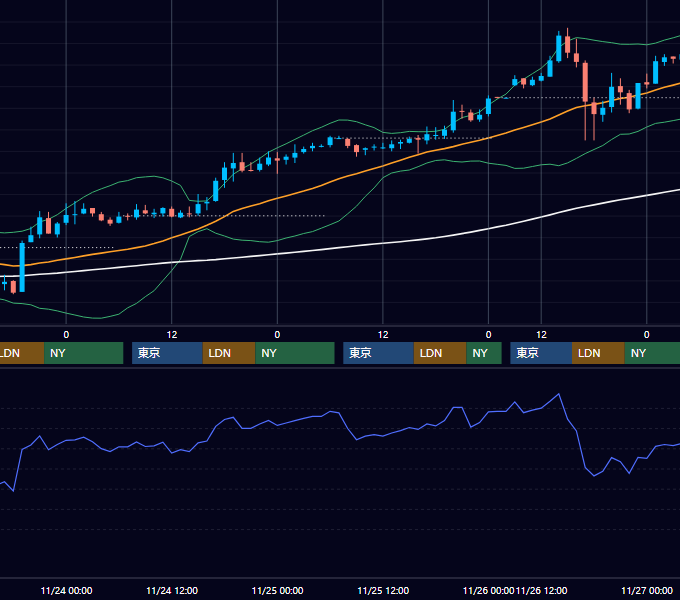Select the LDN session block on 11/24 evening
Screen dimensions: 680x600
pos(229,353)
